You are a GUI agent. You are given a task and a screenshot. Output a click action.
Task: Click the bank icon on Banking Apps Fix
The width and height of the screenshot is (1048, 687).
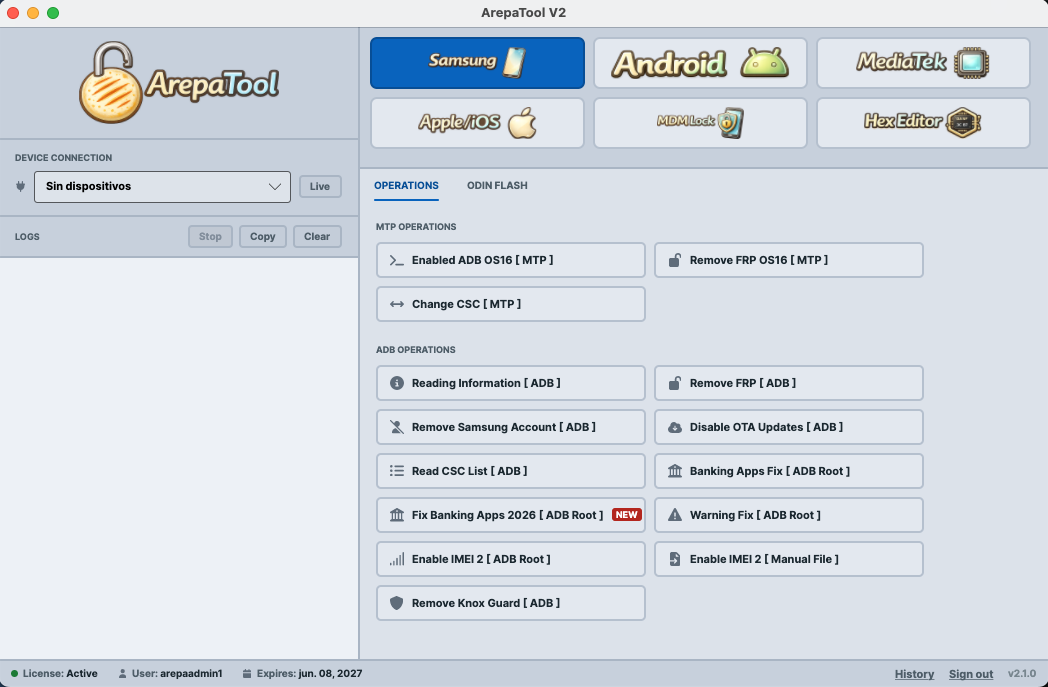point(675,471)
